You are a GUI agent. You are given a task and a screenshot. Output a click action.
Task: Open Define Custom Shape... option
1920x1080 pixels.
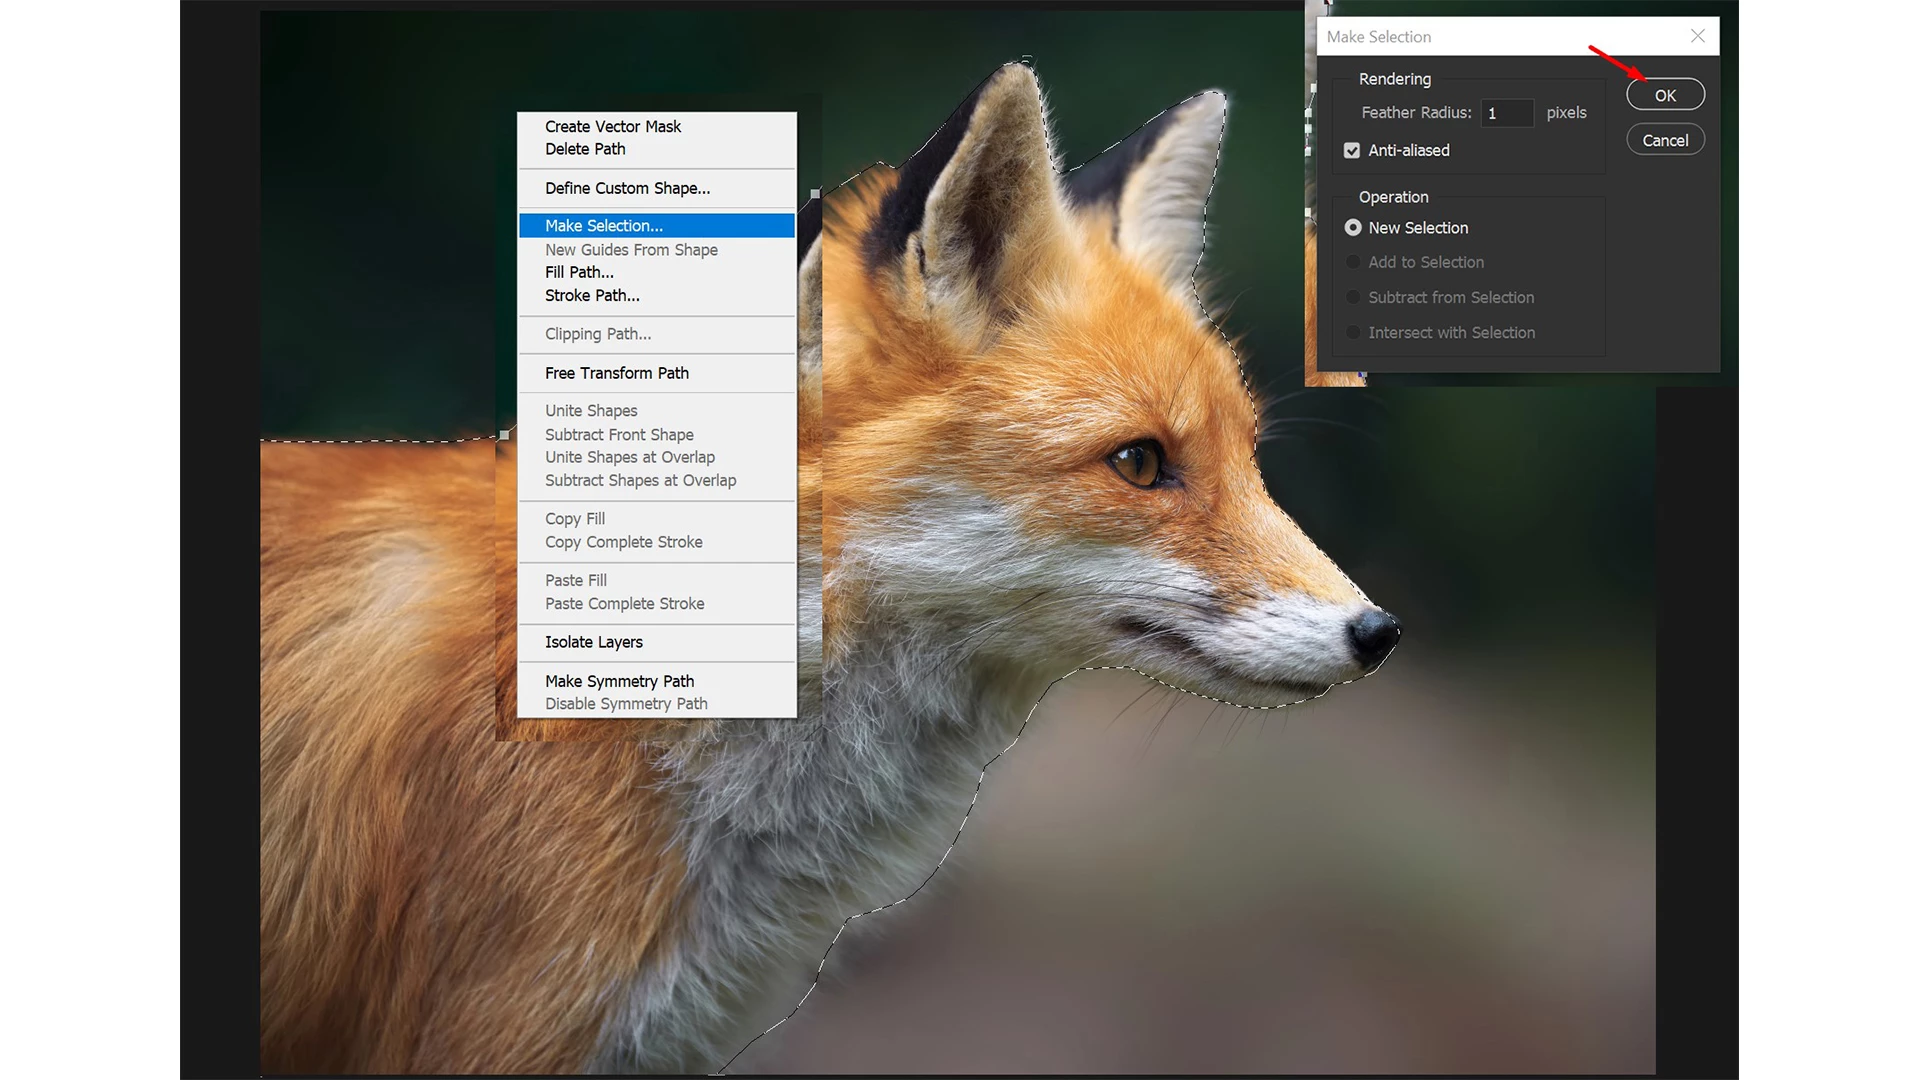coord(627,188)
